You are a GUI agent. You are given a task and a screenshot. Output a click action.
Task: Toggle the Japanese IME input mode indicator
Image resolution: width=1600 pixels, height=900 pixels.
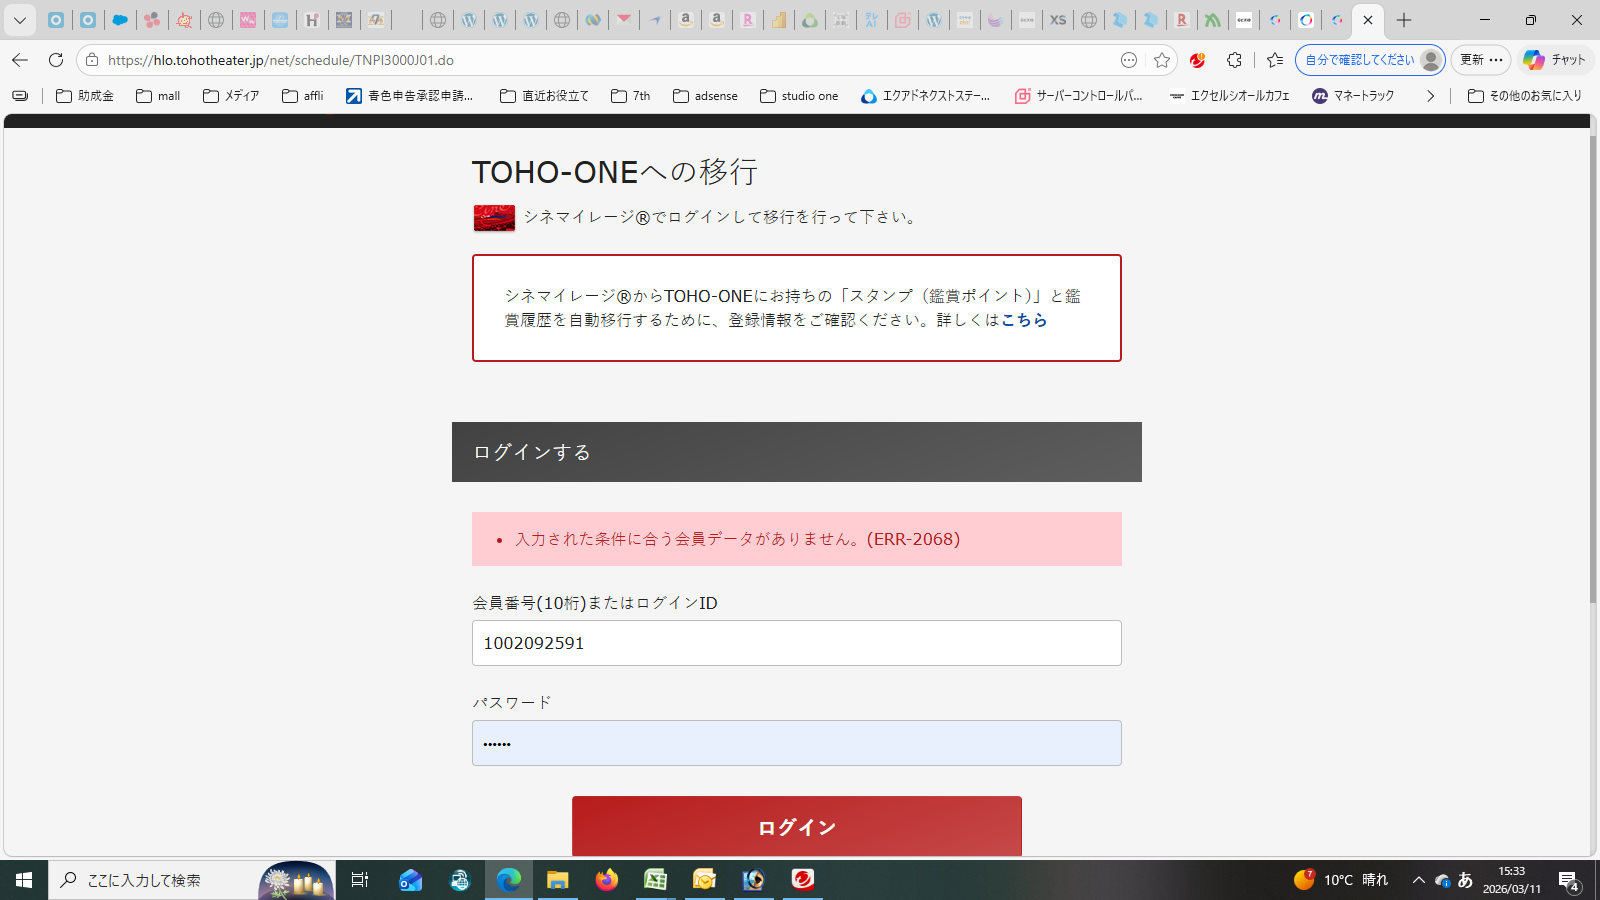1465,880
